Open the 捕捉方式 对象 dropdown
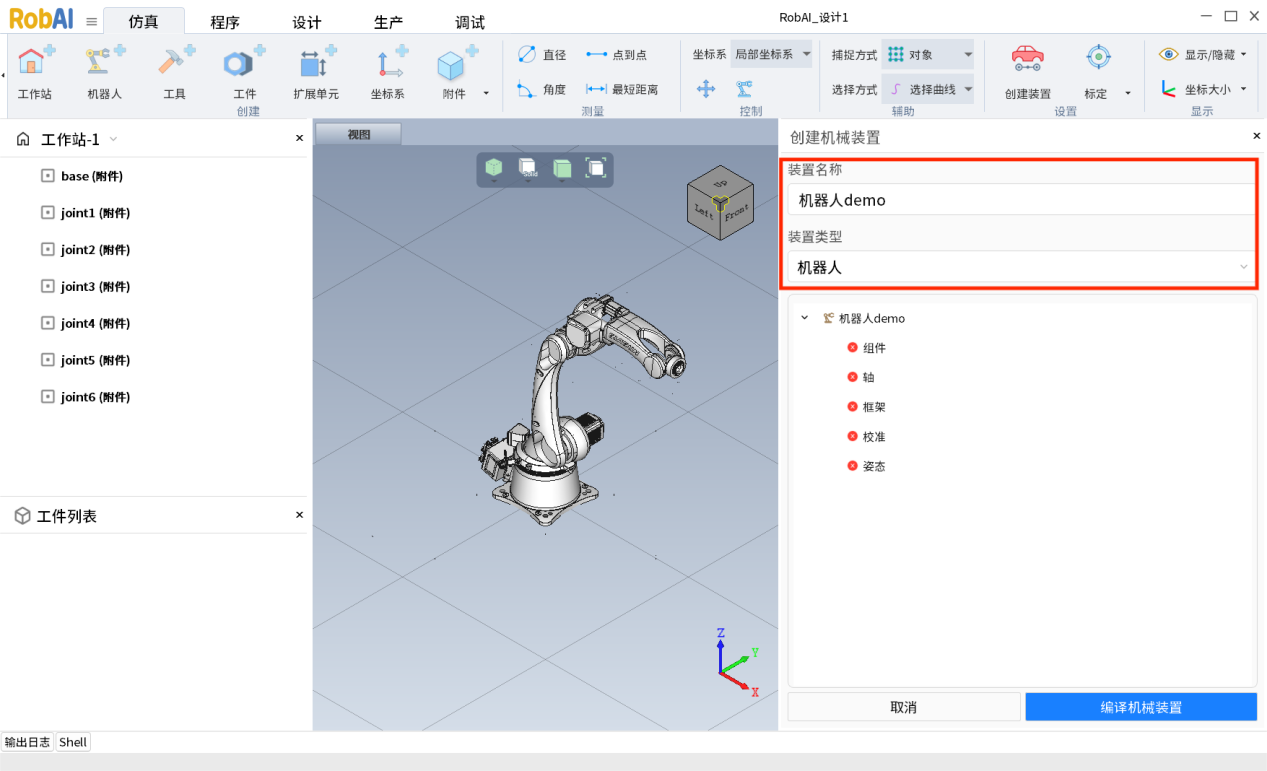The height and width of the screenshot is (771, 1267). click(x=928, y=55)
